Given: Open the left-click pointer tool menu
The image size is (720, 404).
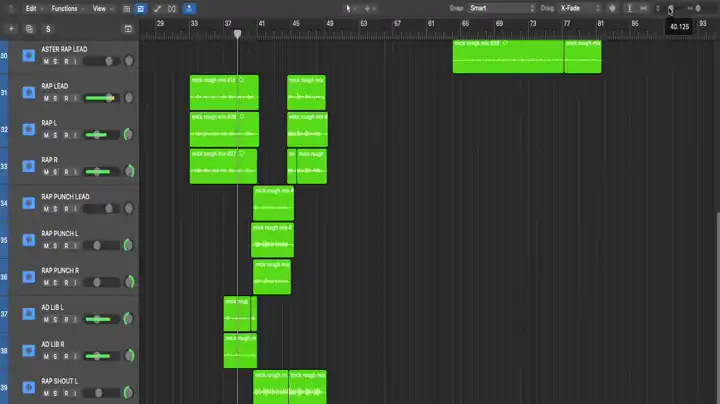Looking at the screenshot, I should (350, 8).
